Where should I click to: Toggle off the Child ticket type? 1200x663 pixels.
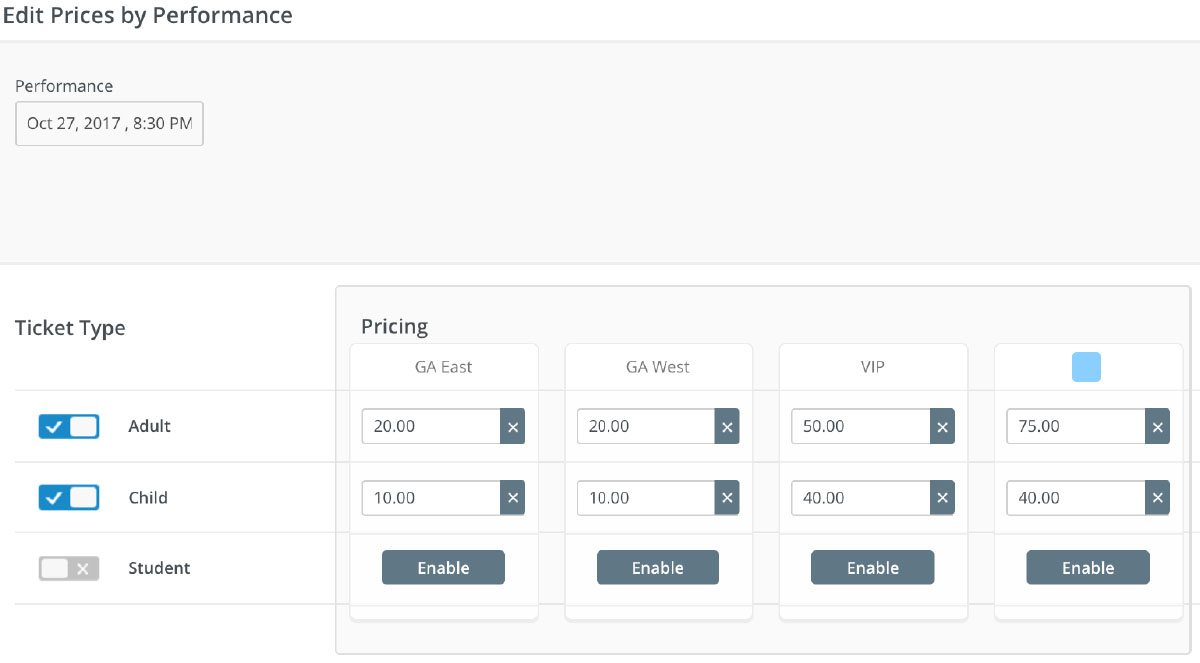[69, 497]
